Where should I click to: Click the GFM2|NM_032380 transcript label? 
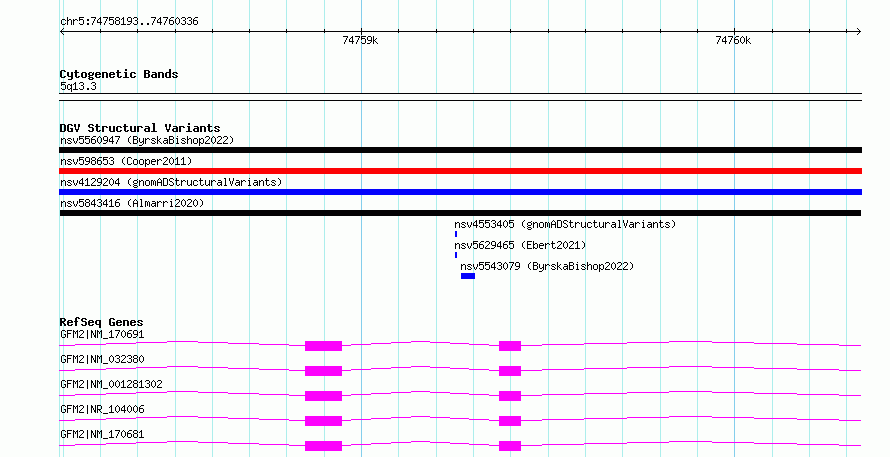[102, 359]
